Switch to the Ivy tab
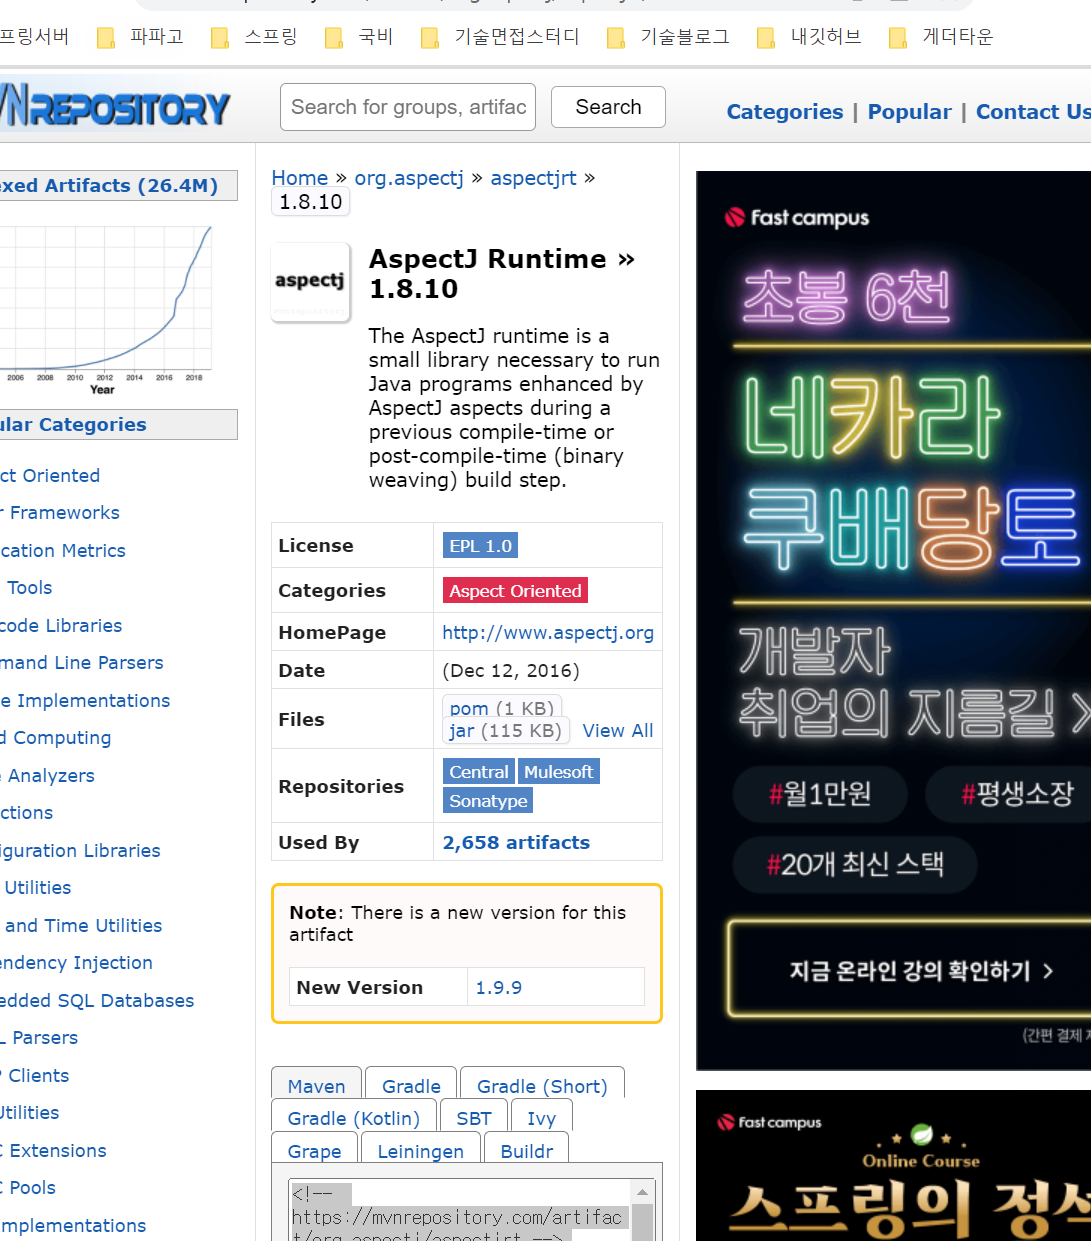The image size is (1091, 1241). point(541,1118)
